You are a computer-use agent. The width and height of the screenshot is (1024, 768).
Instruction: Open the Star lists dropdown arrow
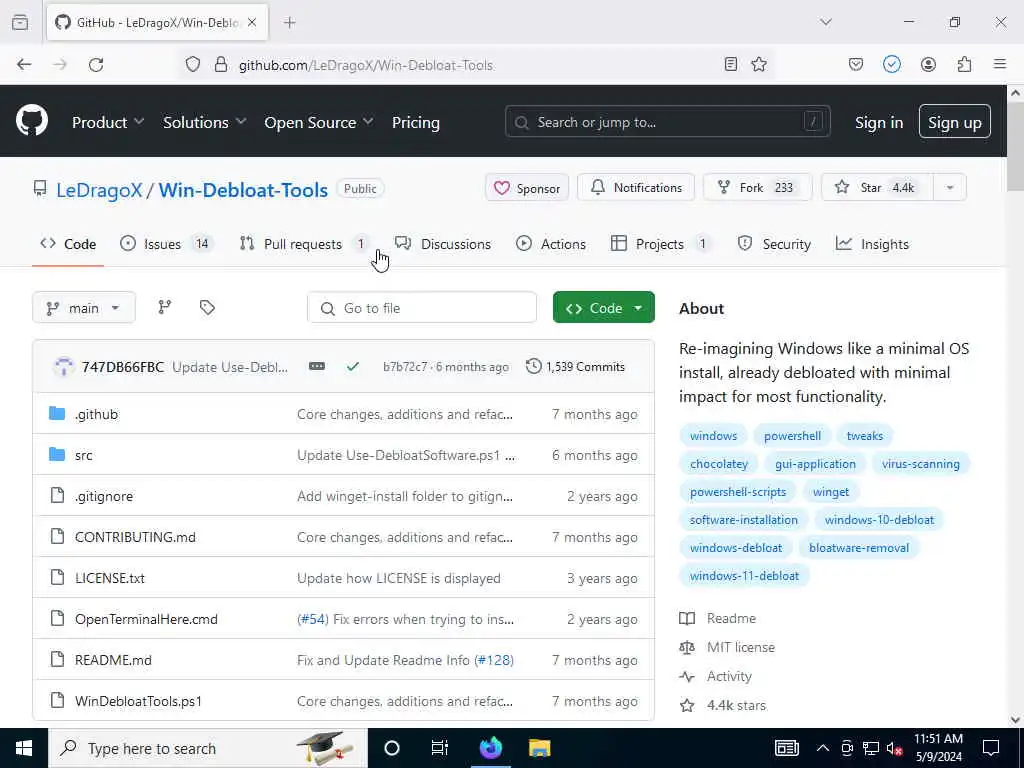[x=950, y=187]
